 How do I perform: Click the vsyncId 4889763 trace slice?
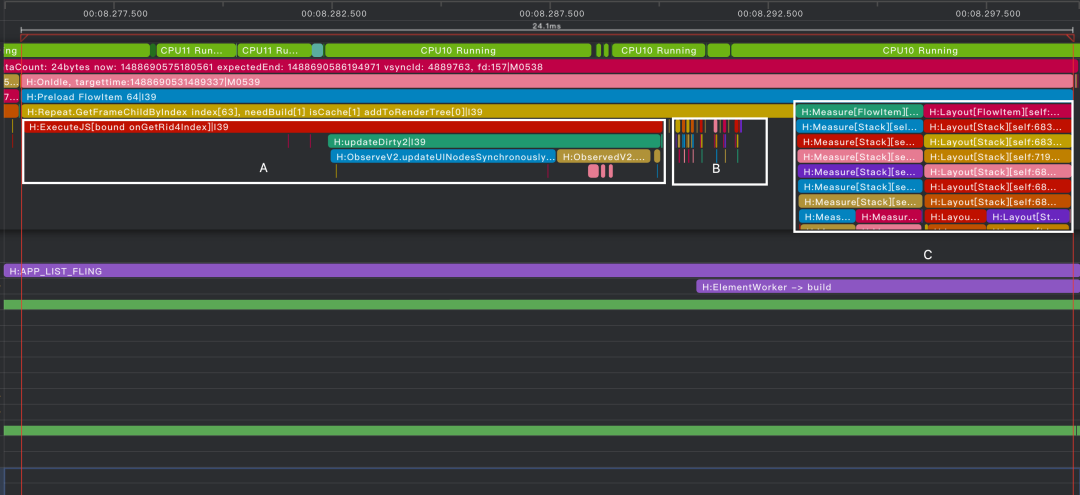pyautogui.click(x=540, y=66)
